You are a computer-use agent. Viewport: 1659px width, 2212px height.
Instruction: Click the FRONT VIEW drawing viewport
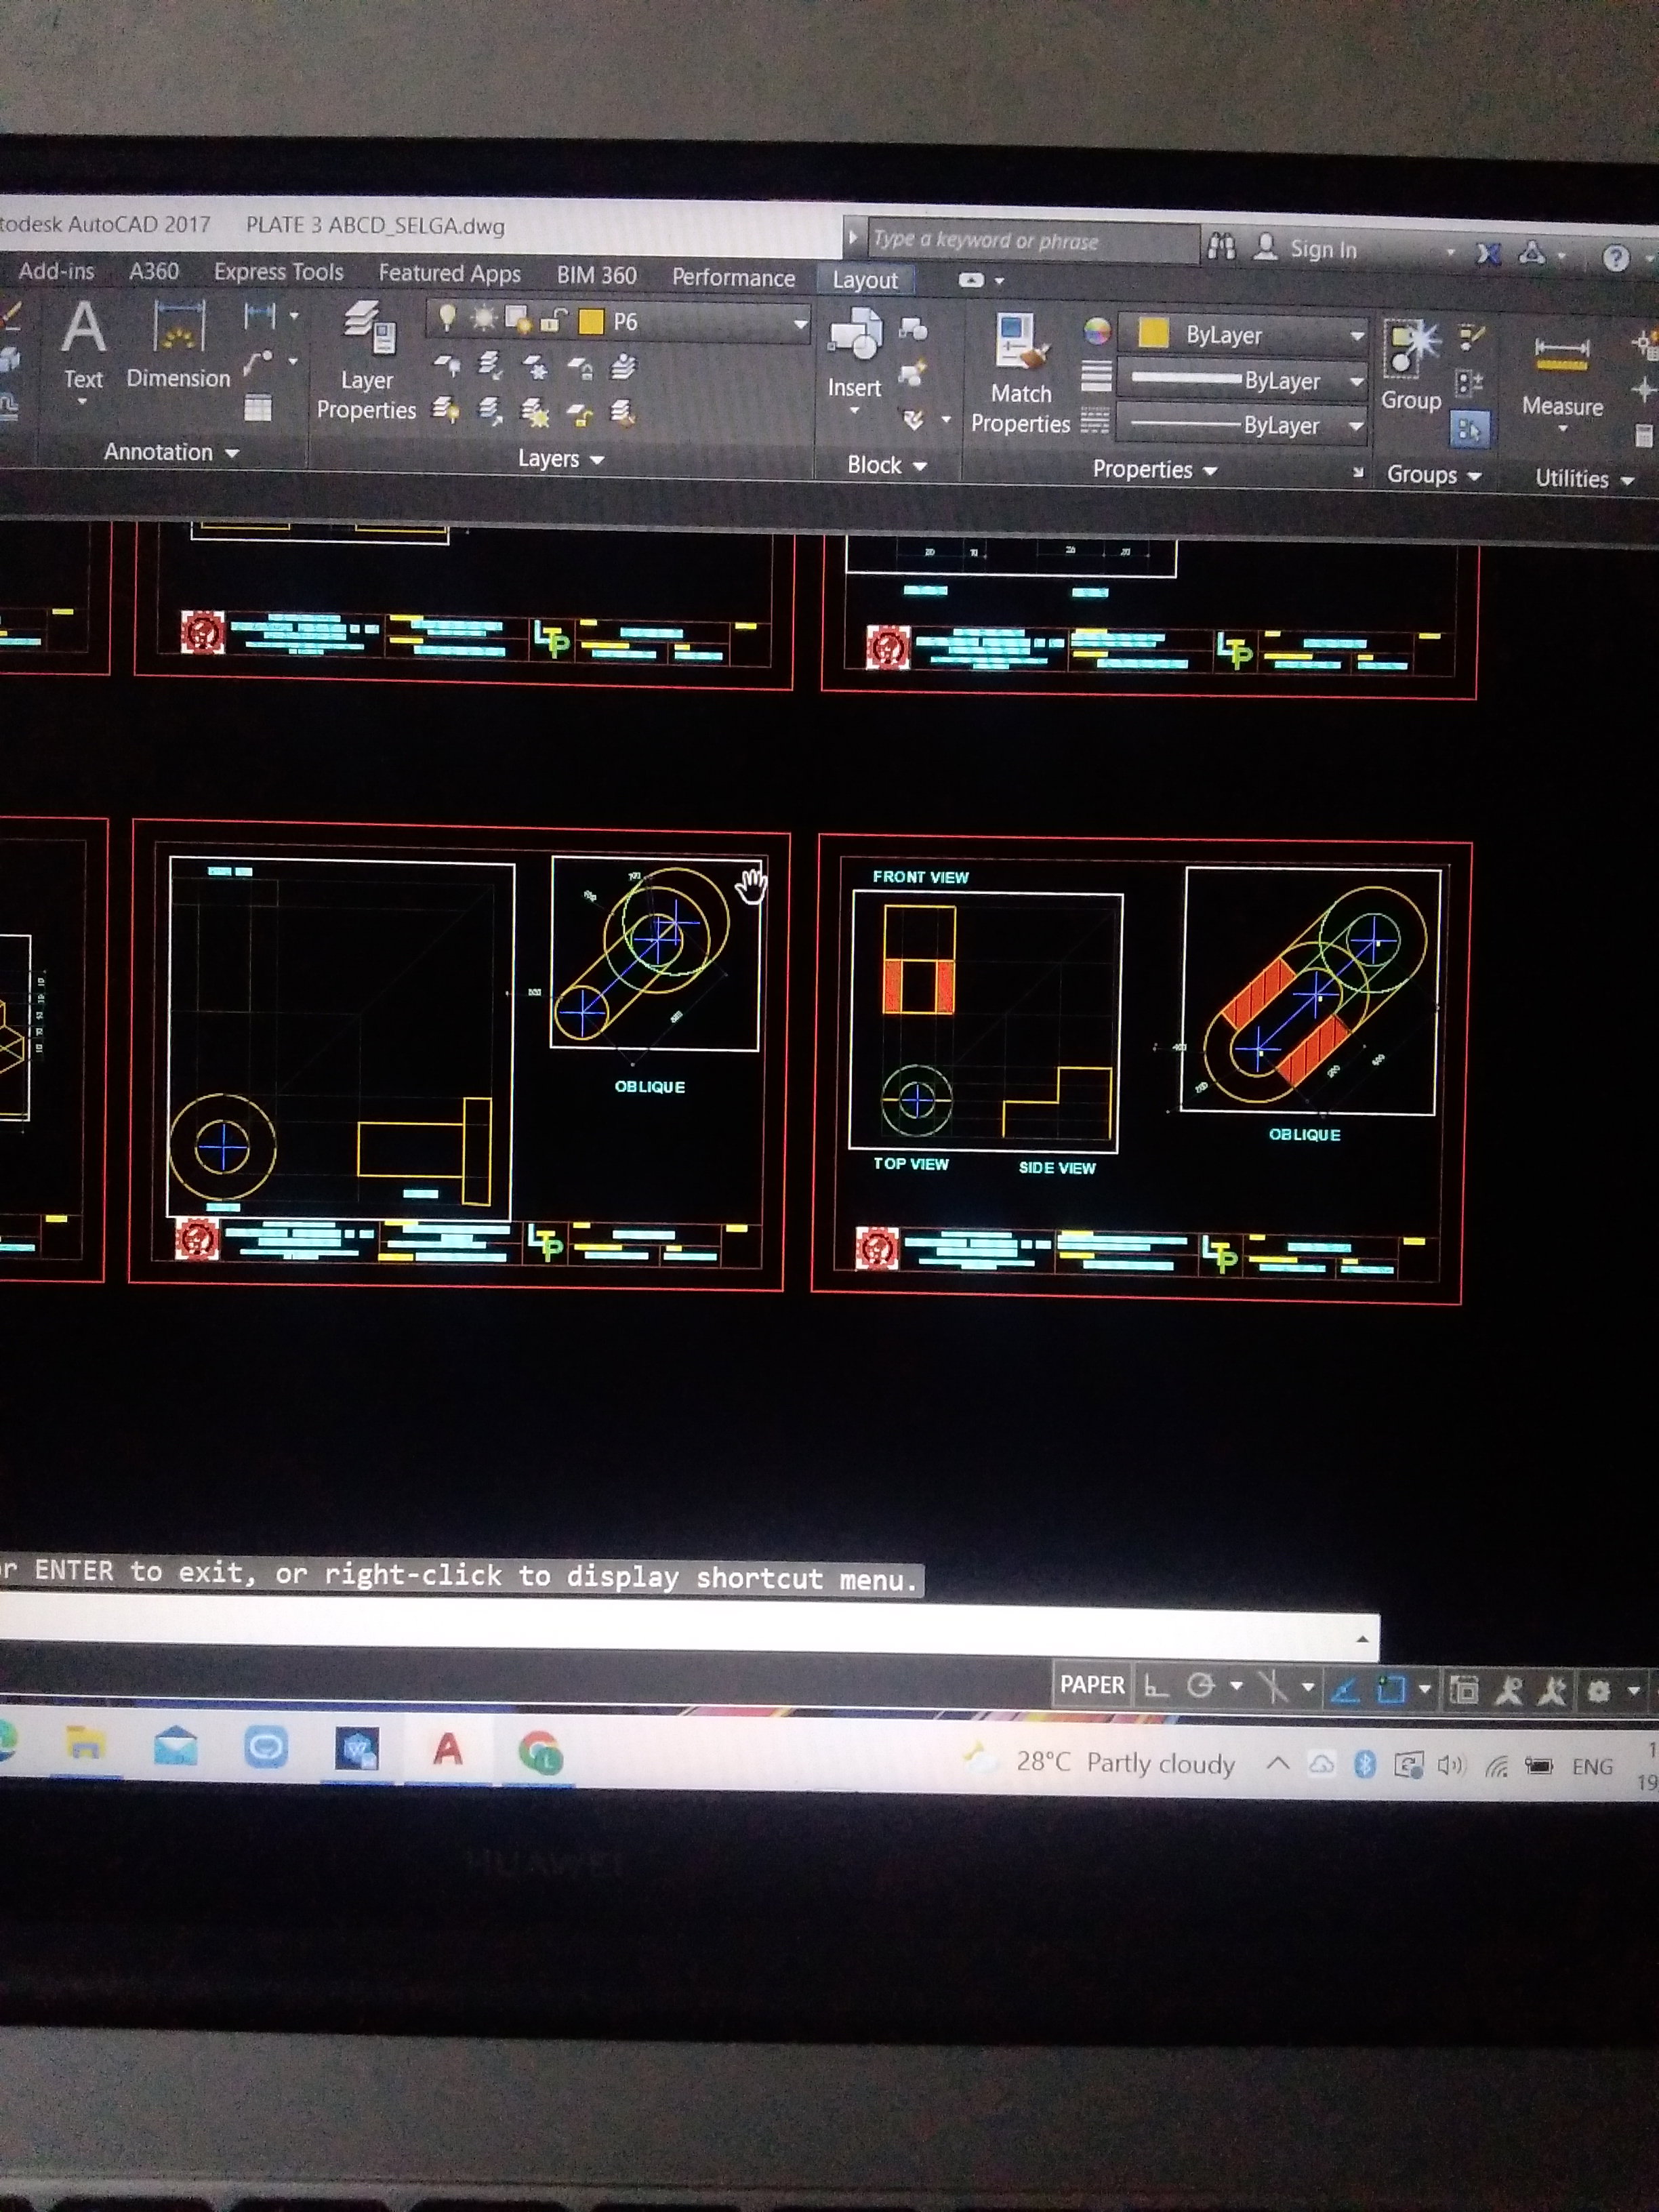click(986, 1021)
